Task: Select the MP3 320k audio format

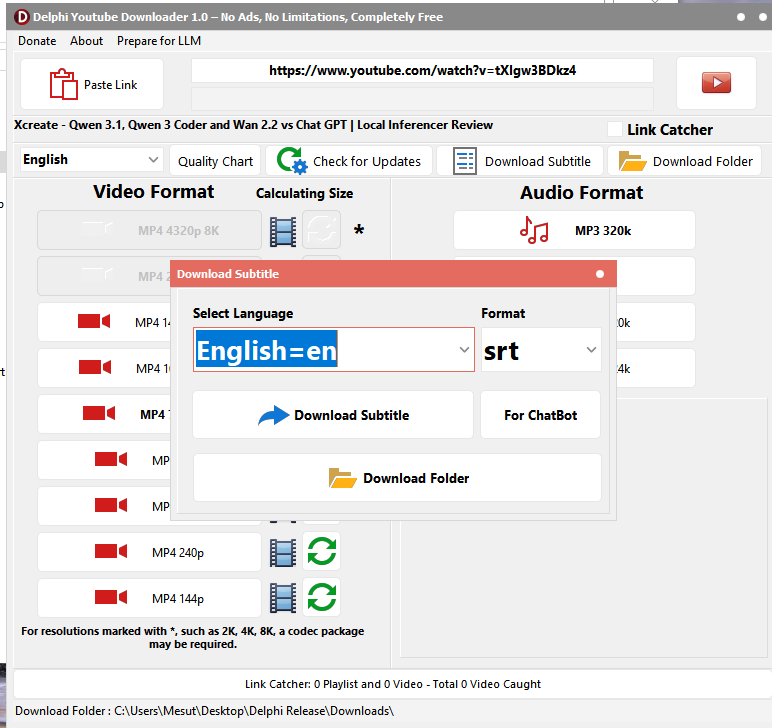Action: (x=574, y=230)
